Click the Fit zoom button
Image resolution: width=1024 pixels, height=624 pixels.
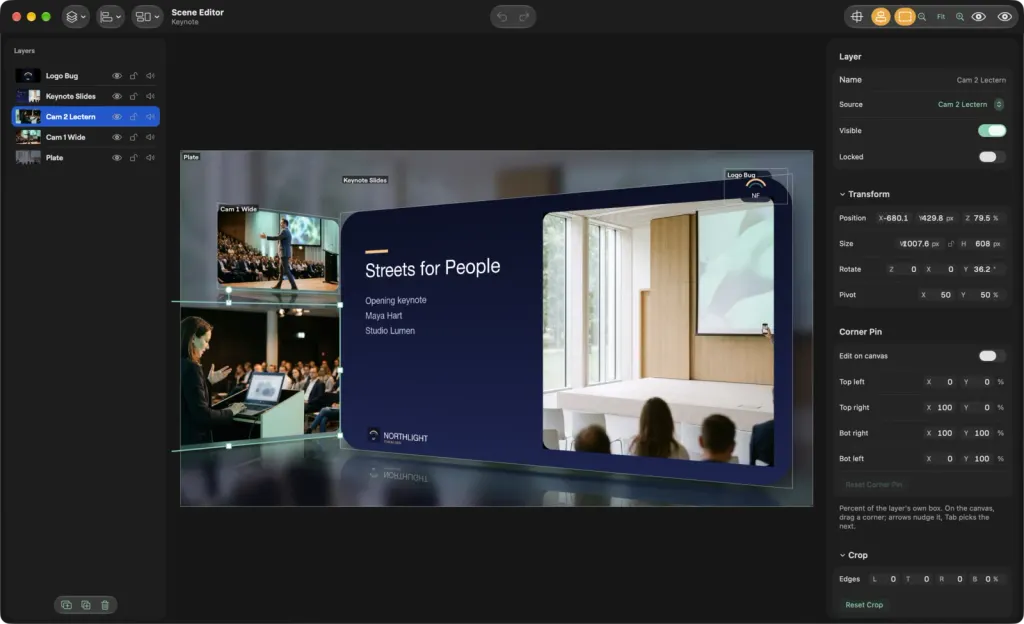click(x=941, y=17)
